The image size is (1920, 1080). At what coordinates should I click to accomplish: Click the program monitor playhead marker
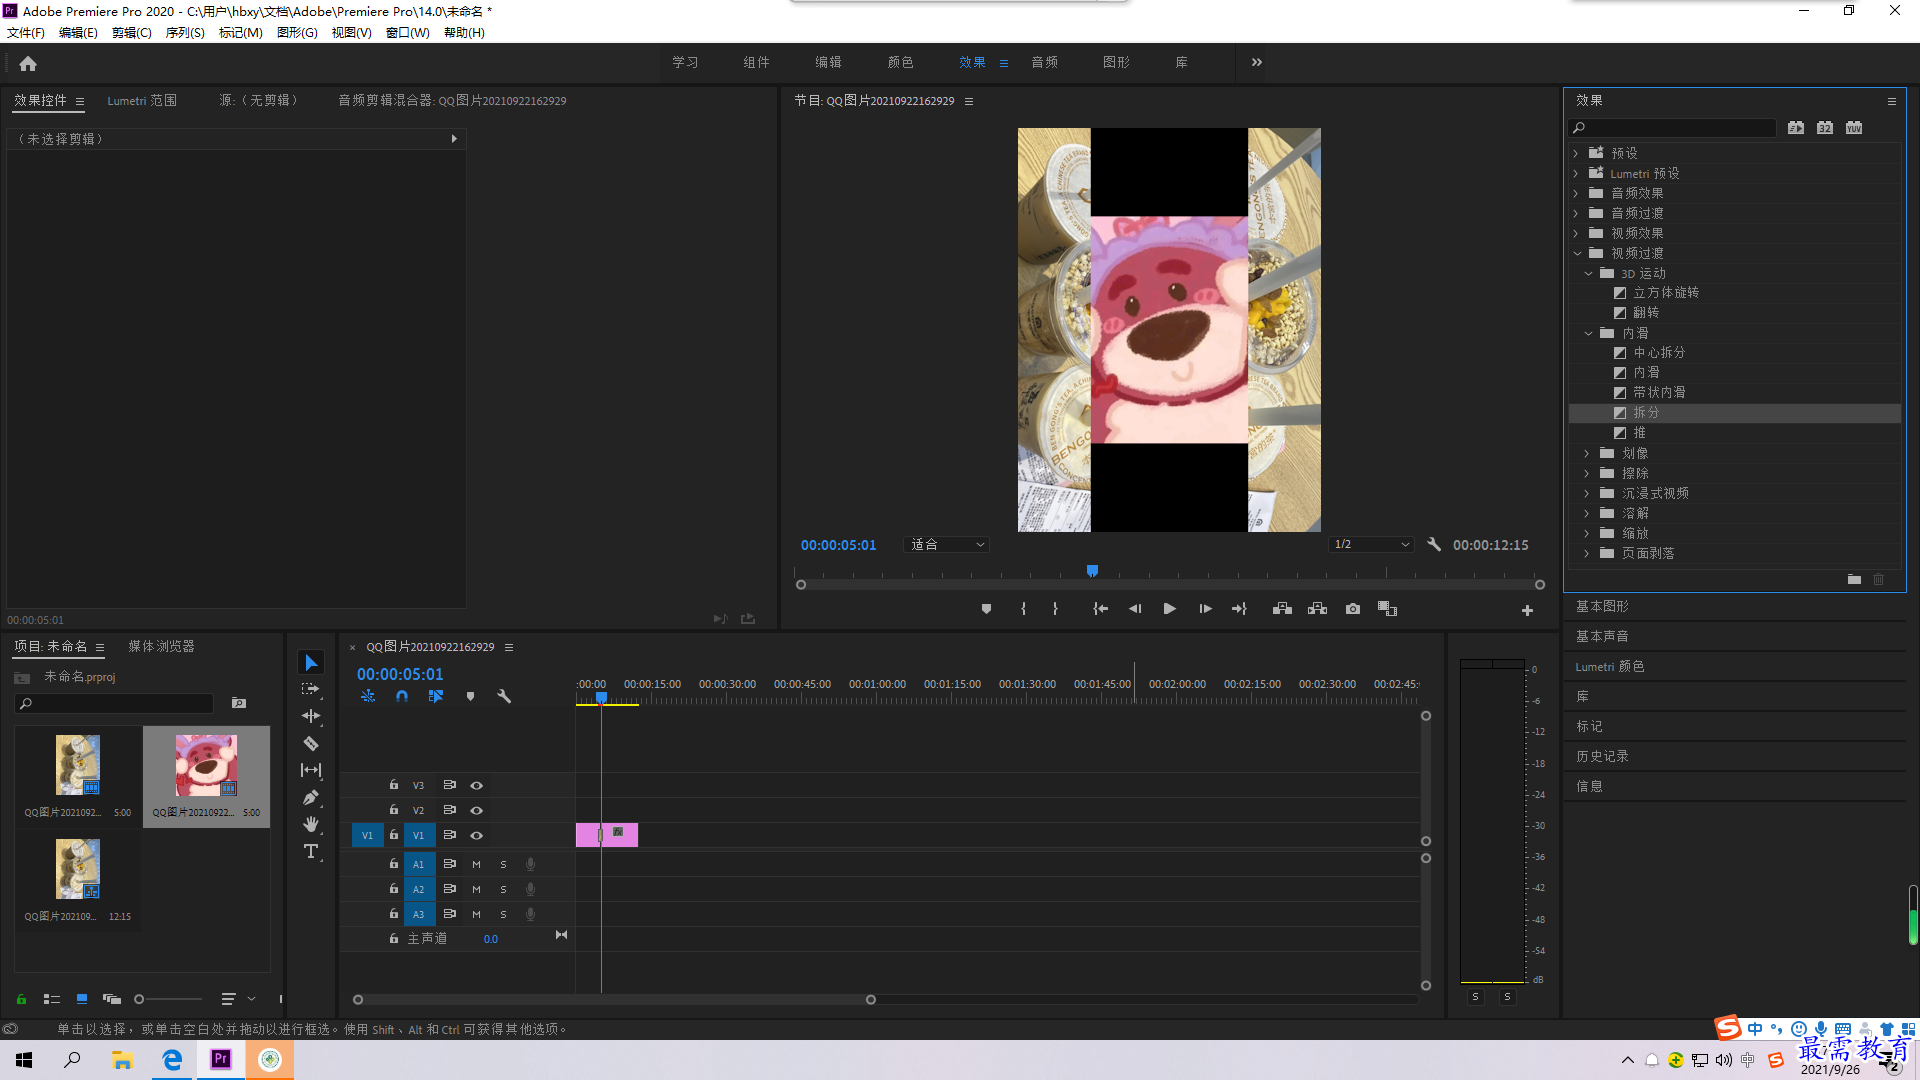click(1092, 571)
